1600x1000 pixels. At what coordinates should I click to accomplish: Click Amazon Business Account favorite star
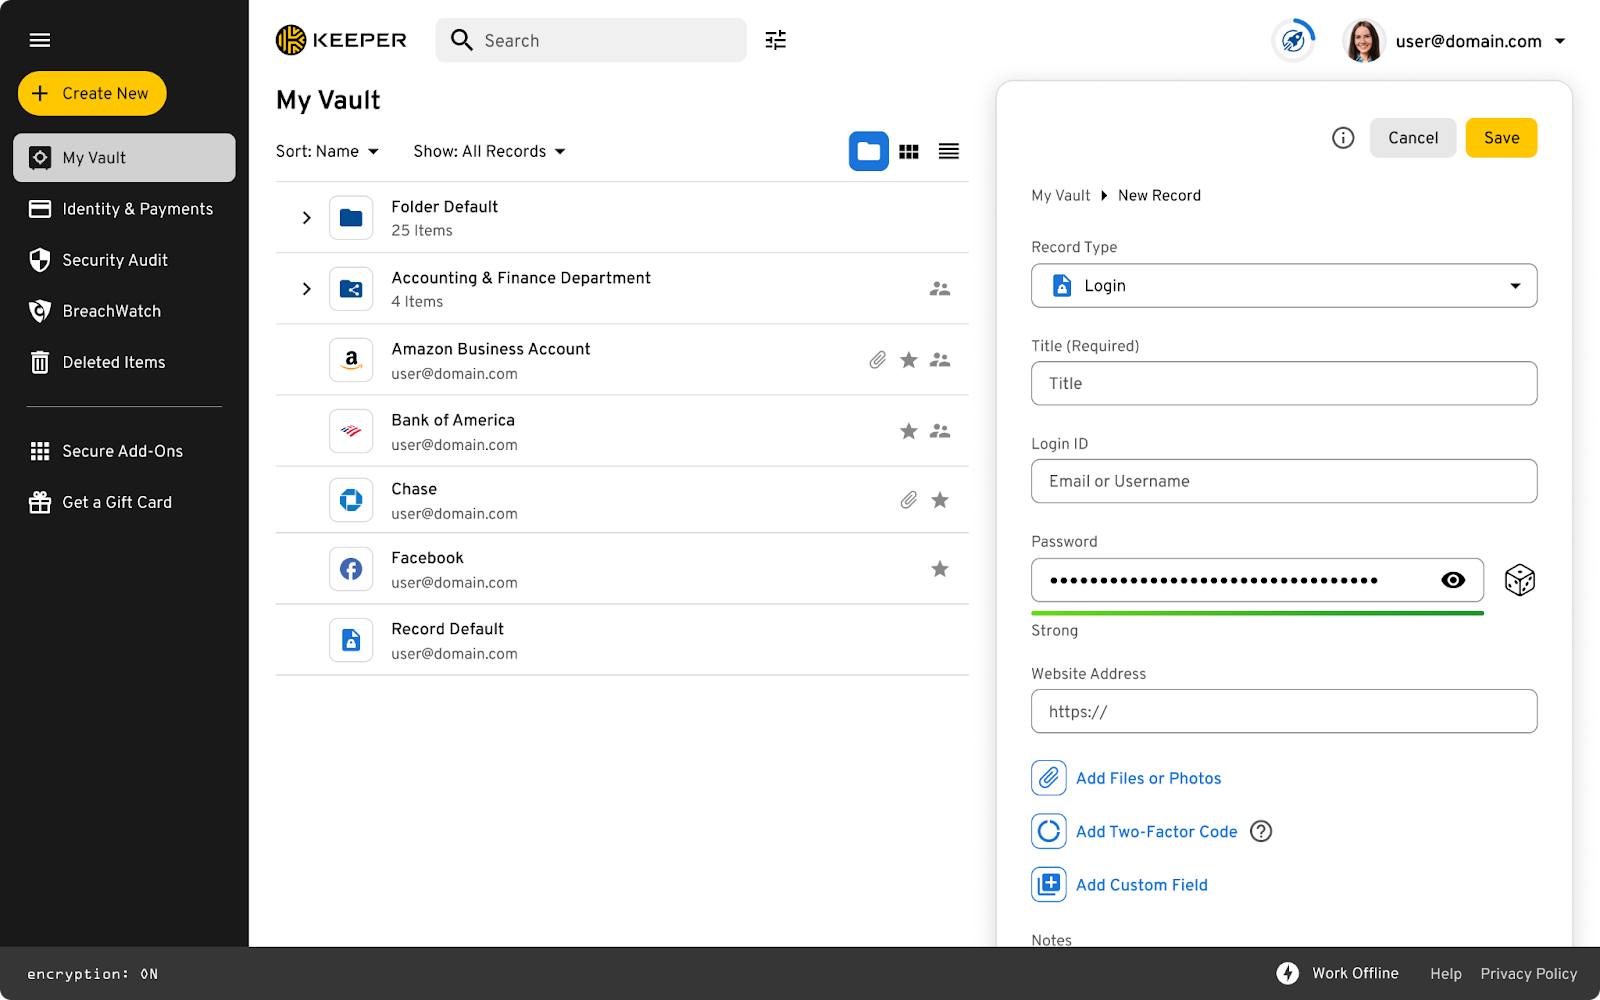909,360
